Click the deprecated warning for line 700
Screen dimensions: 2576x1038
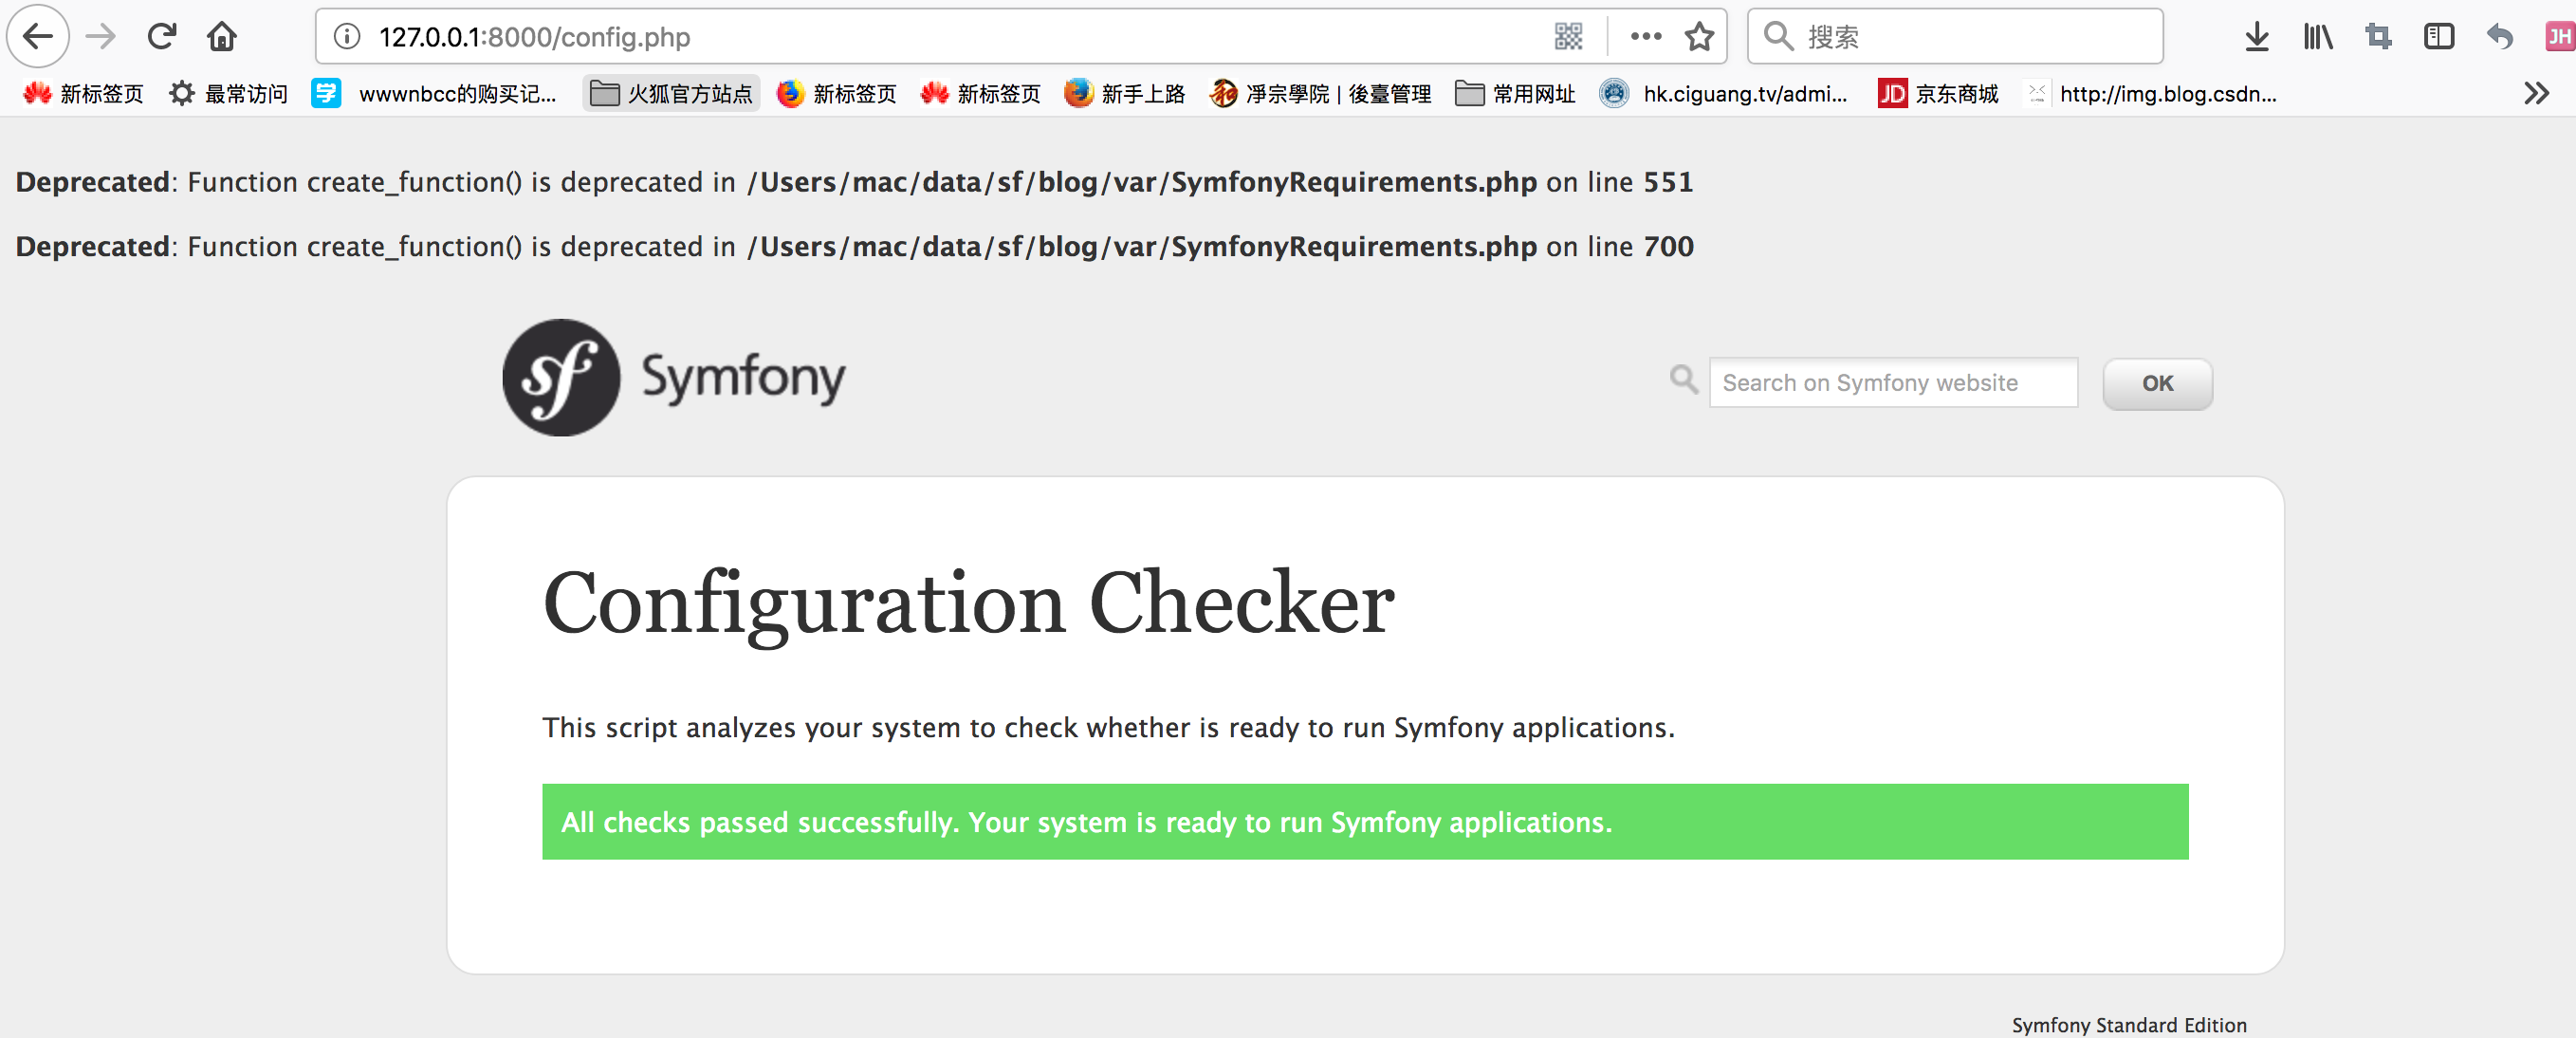click(x=854, y=247)
